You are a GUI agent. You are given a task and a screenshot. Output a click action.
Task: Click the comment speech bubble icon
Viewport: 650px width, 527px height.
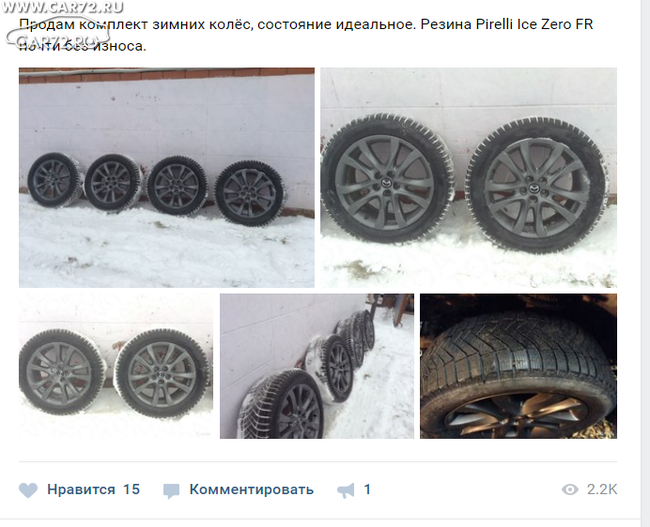(171, 491)
